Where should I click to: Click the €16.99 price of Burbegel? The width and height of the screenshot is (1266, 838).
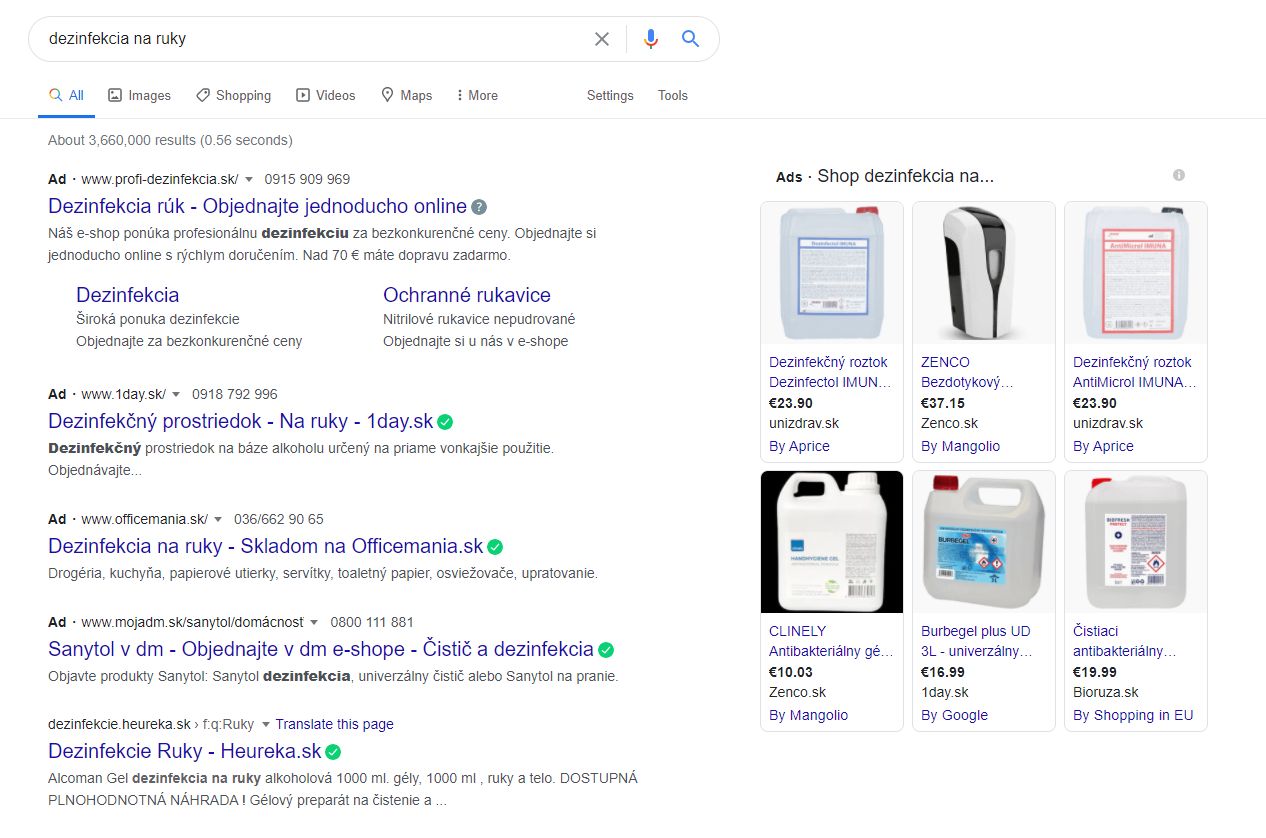(x=943, y=672)
